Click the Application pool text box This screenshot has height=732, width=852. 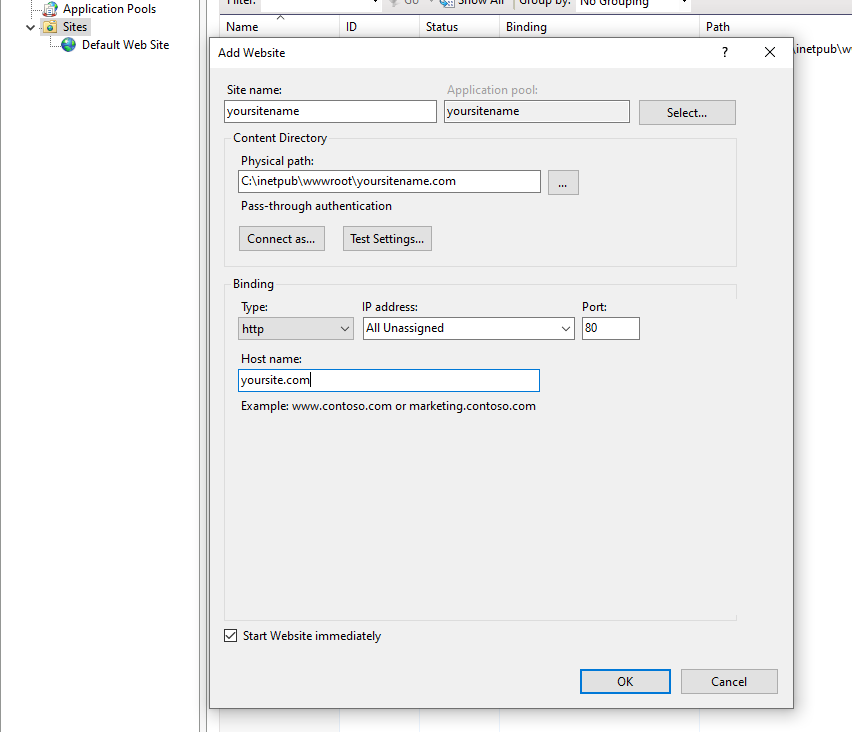[x=537, y=111]
